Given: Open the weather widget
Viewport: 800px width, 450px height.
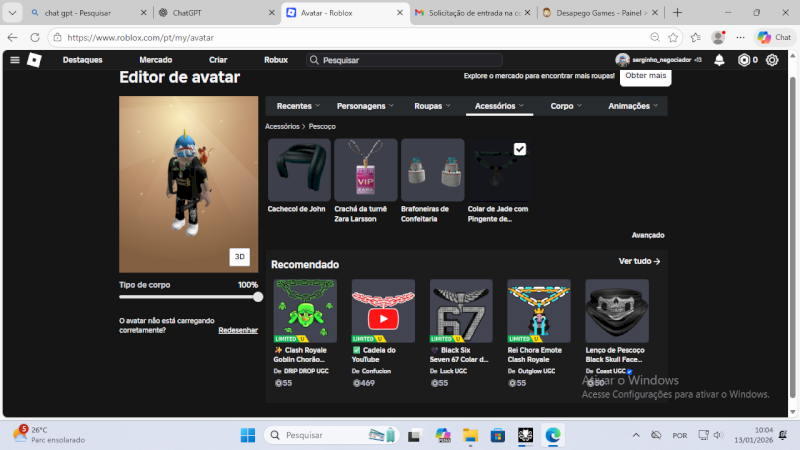Looking at the screenshot, I should coord(48,435).
